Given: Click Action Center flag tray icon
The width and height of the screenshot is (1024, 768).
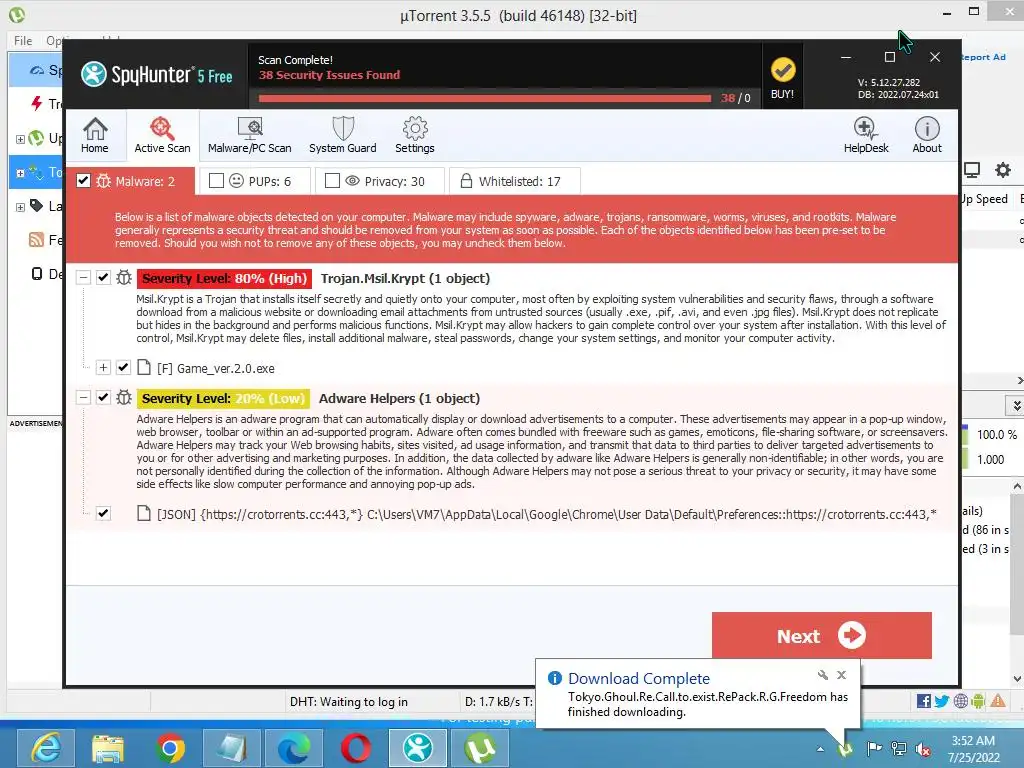Looking at the screenshot, I should 874,748.
